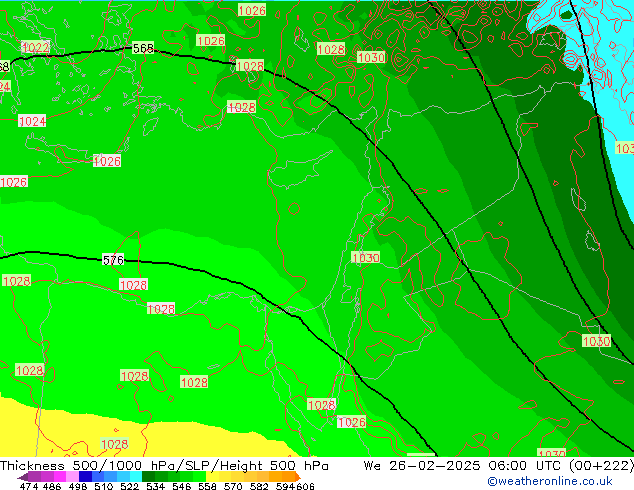Pick the bright lime green legend swatch
The image size is (634, 490).
pyautogui.click(x=200, y=477)
